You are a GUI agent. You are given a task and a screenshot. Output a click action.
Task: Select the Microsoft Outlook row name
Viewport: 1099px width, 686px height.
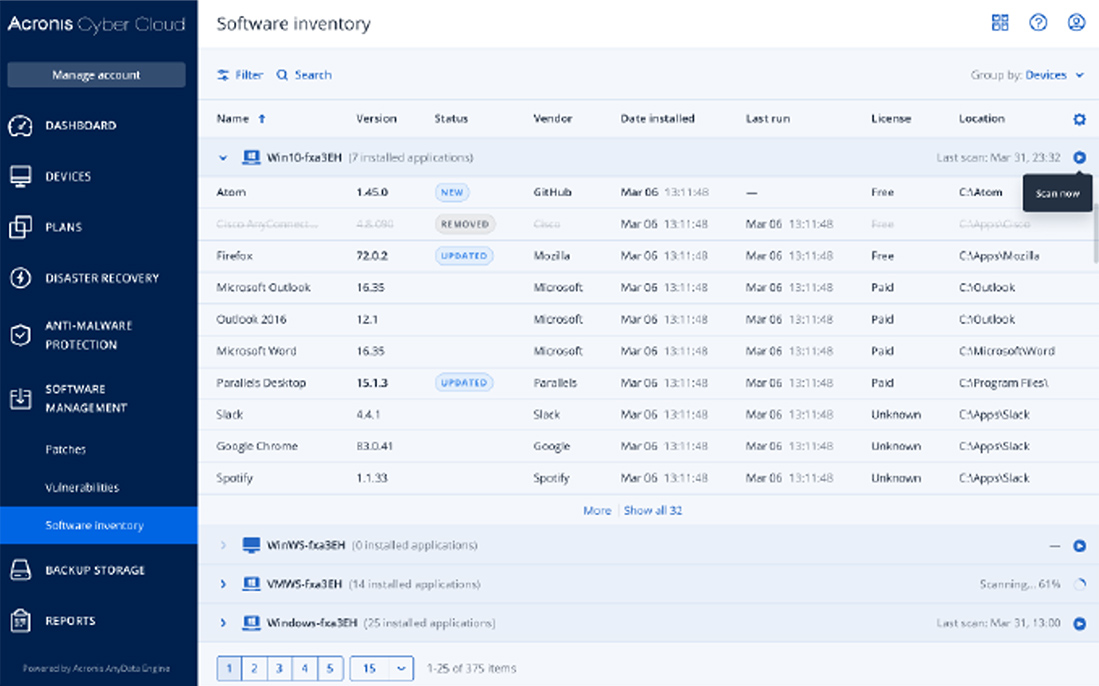click(264, 288)
